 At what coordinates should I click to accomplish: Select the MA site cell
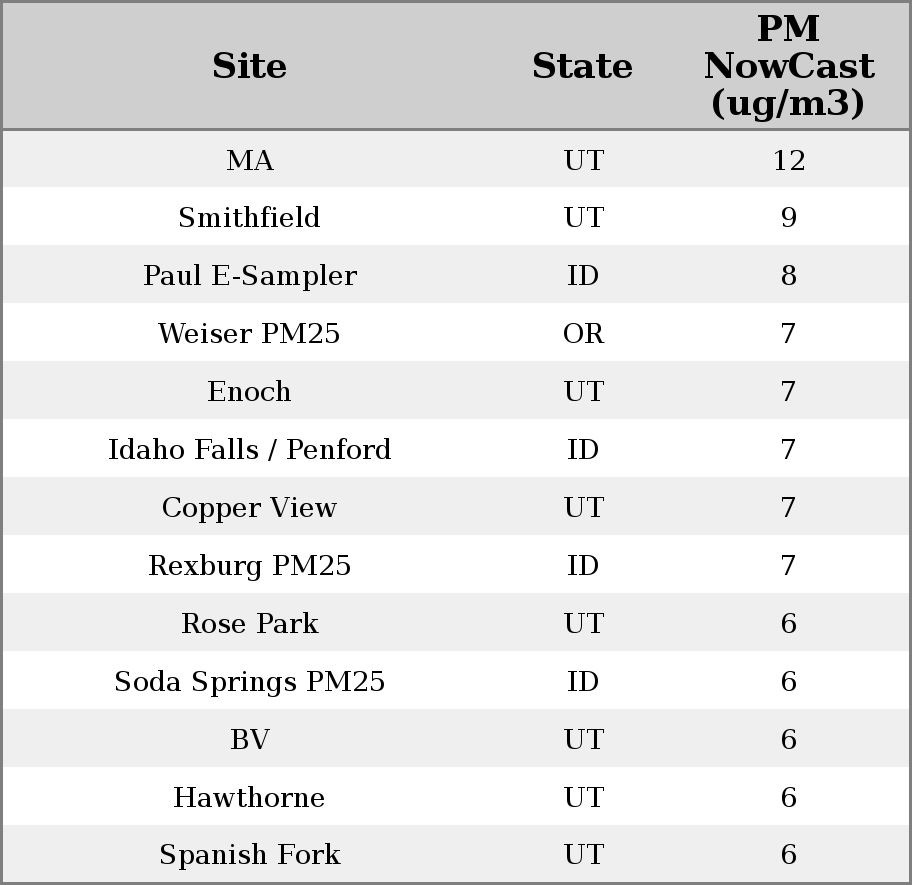(x=249, y=161)
